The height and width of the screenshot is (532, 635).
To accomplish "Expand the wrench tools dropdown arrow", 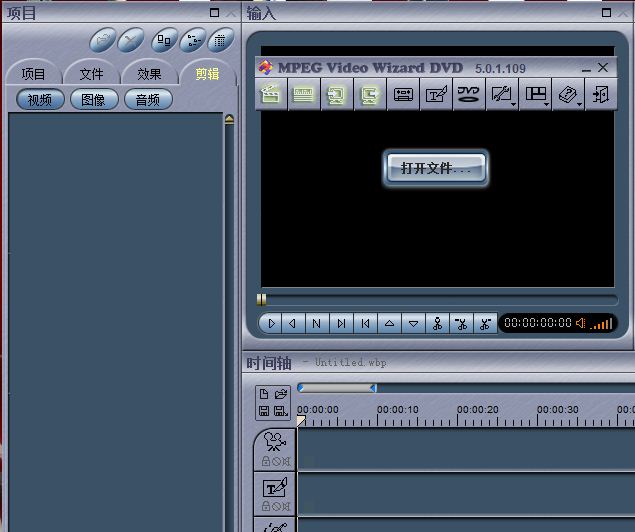I will (x=514, y=104).
